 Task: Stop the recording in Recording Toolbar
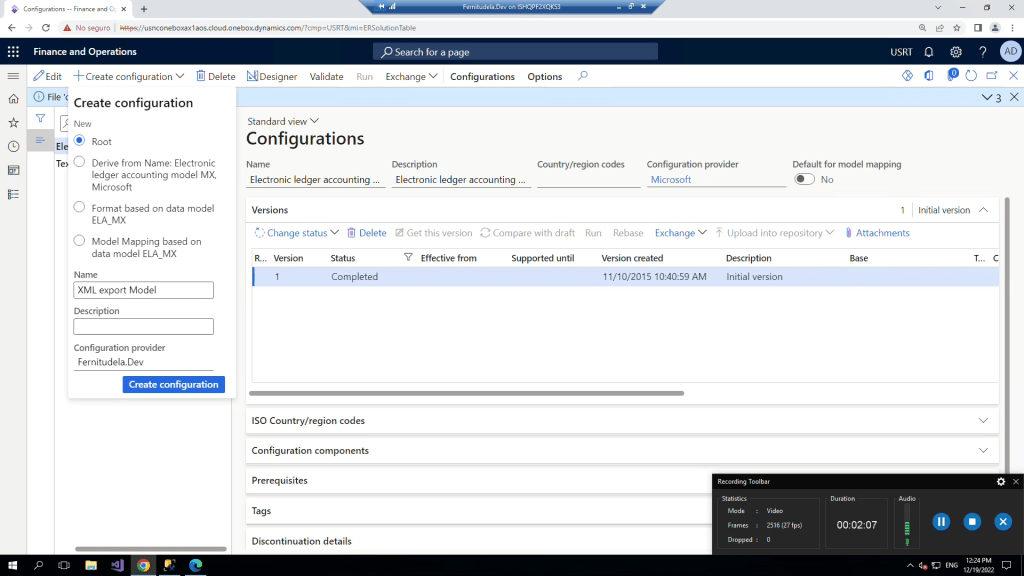[x=972, y=521]
